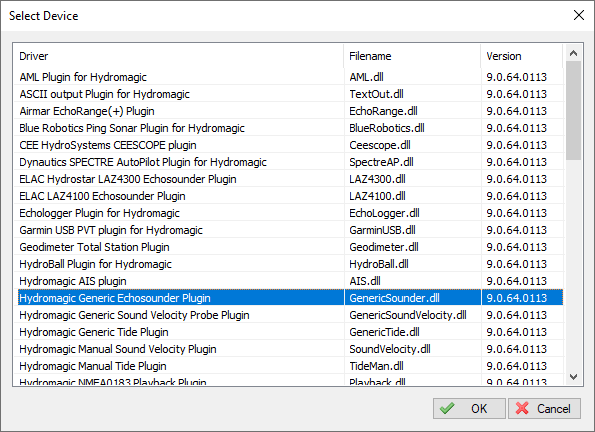
Task: Click the AIS.dll filename cell
Action: [x=412, y=281]
